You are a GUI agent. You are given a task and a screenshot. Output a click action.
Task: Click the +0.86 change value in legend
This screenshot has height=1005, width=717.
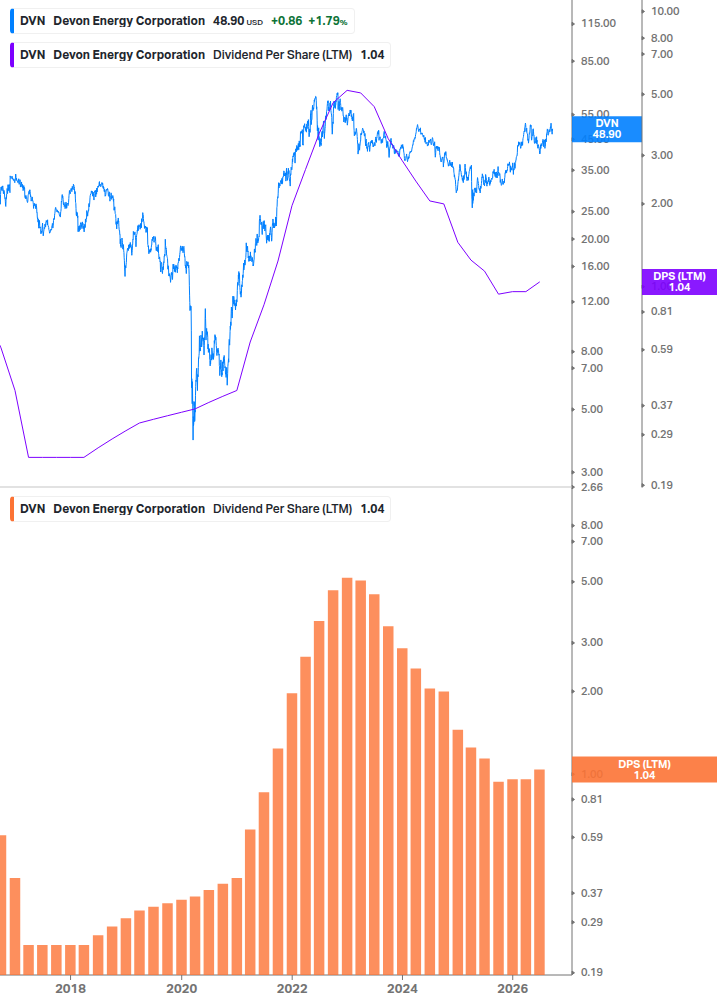tap(286, 21)
